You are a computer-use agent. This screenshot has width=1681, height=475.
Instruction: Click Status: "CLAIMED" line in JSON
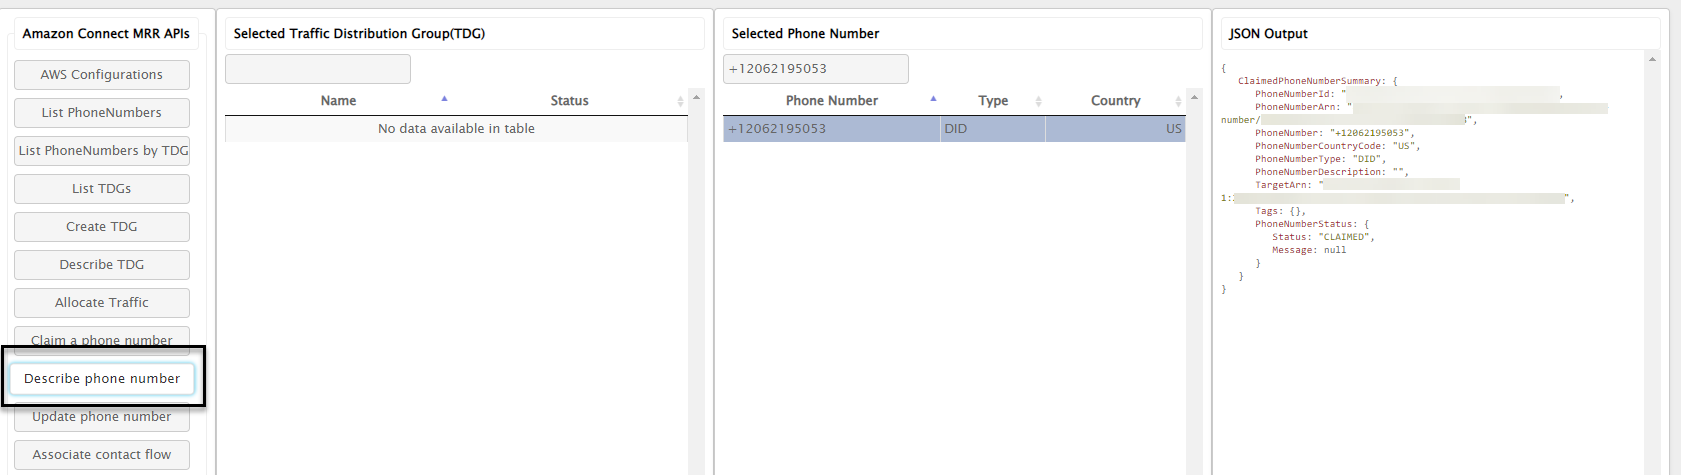1323,237
